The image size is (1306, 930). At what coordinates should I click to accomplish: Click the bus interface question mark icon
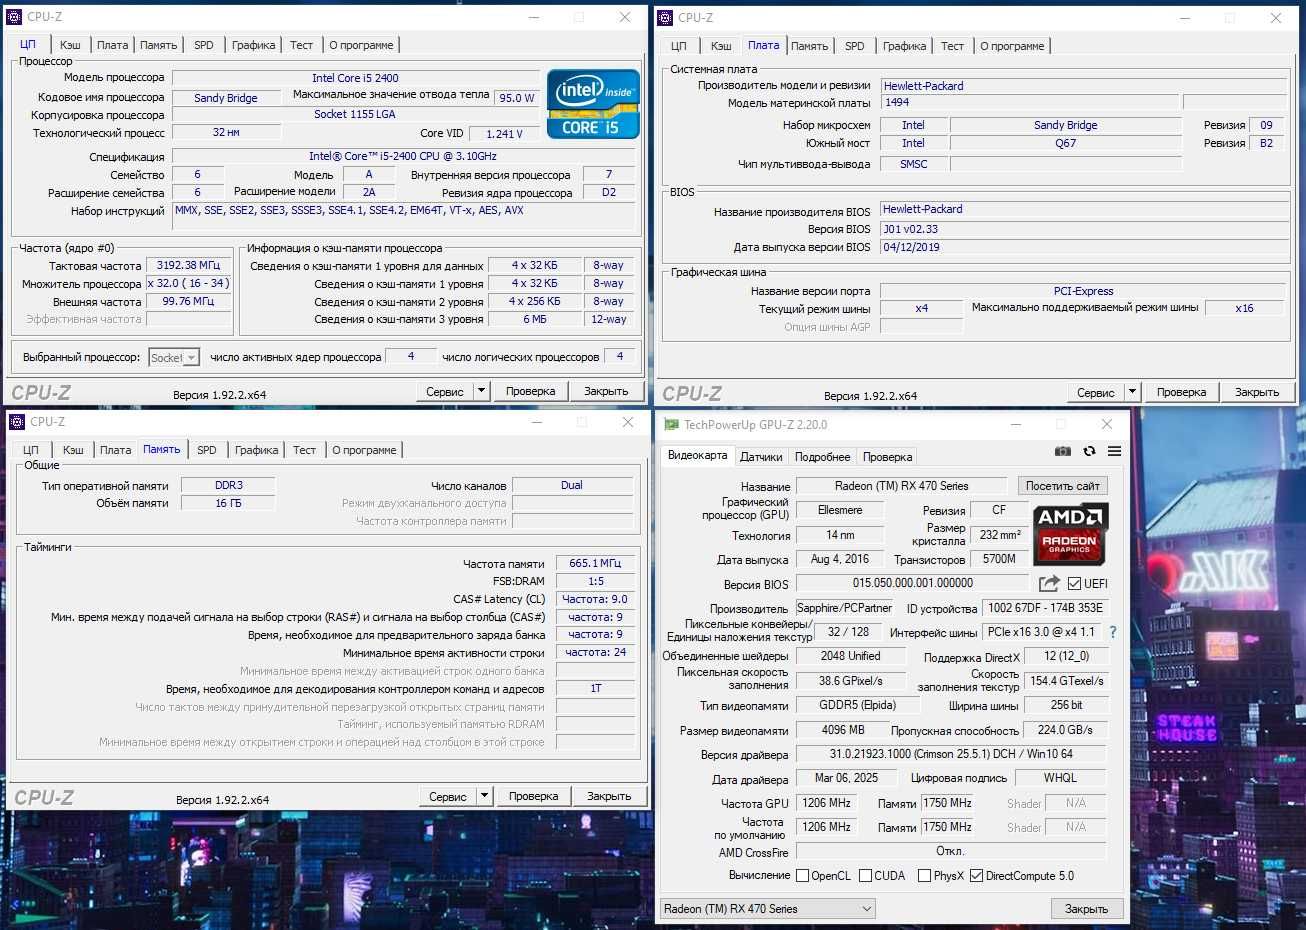(1113, 632)
